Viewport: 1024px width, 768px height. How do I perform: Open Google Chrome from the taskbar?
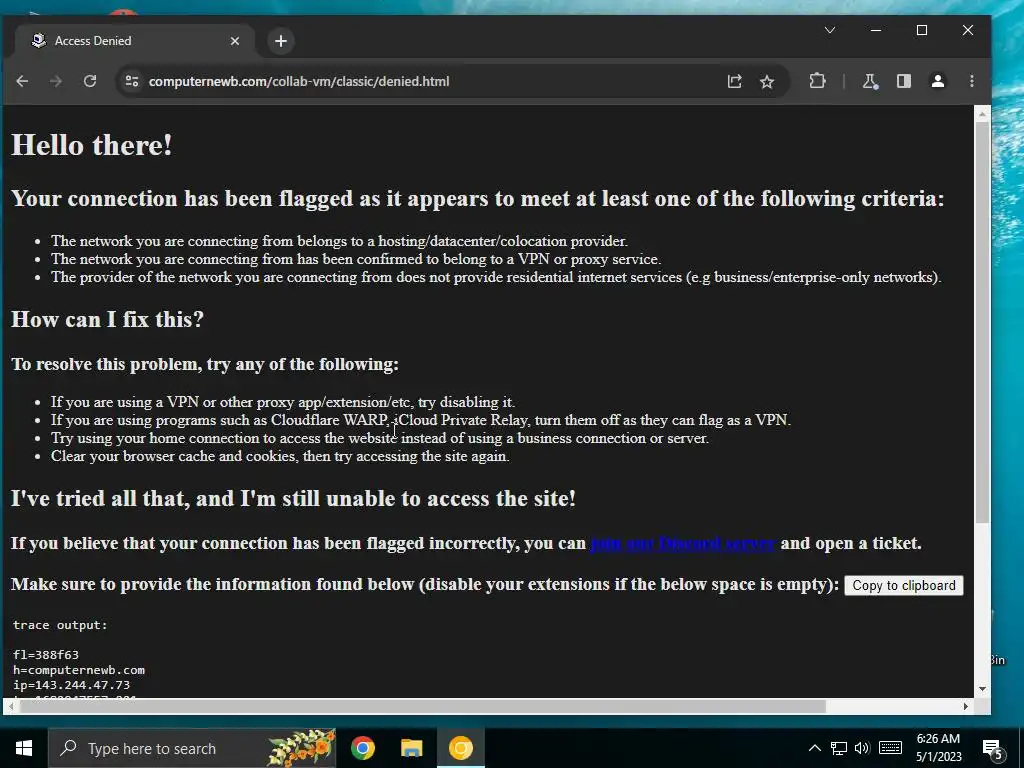[362, 748]
